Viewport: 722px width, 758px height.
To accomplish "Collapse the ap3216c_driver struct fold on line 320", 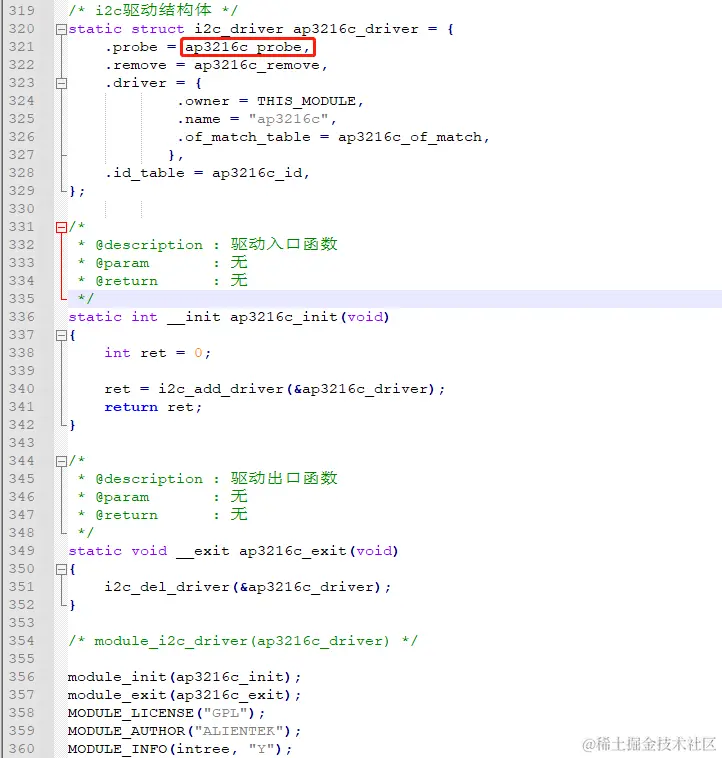I will (61, 29).
